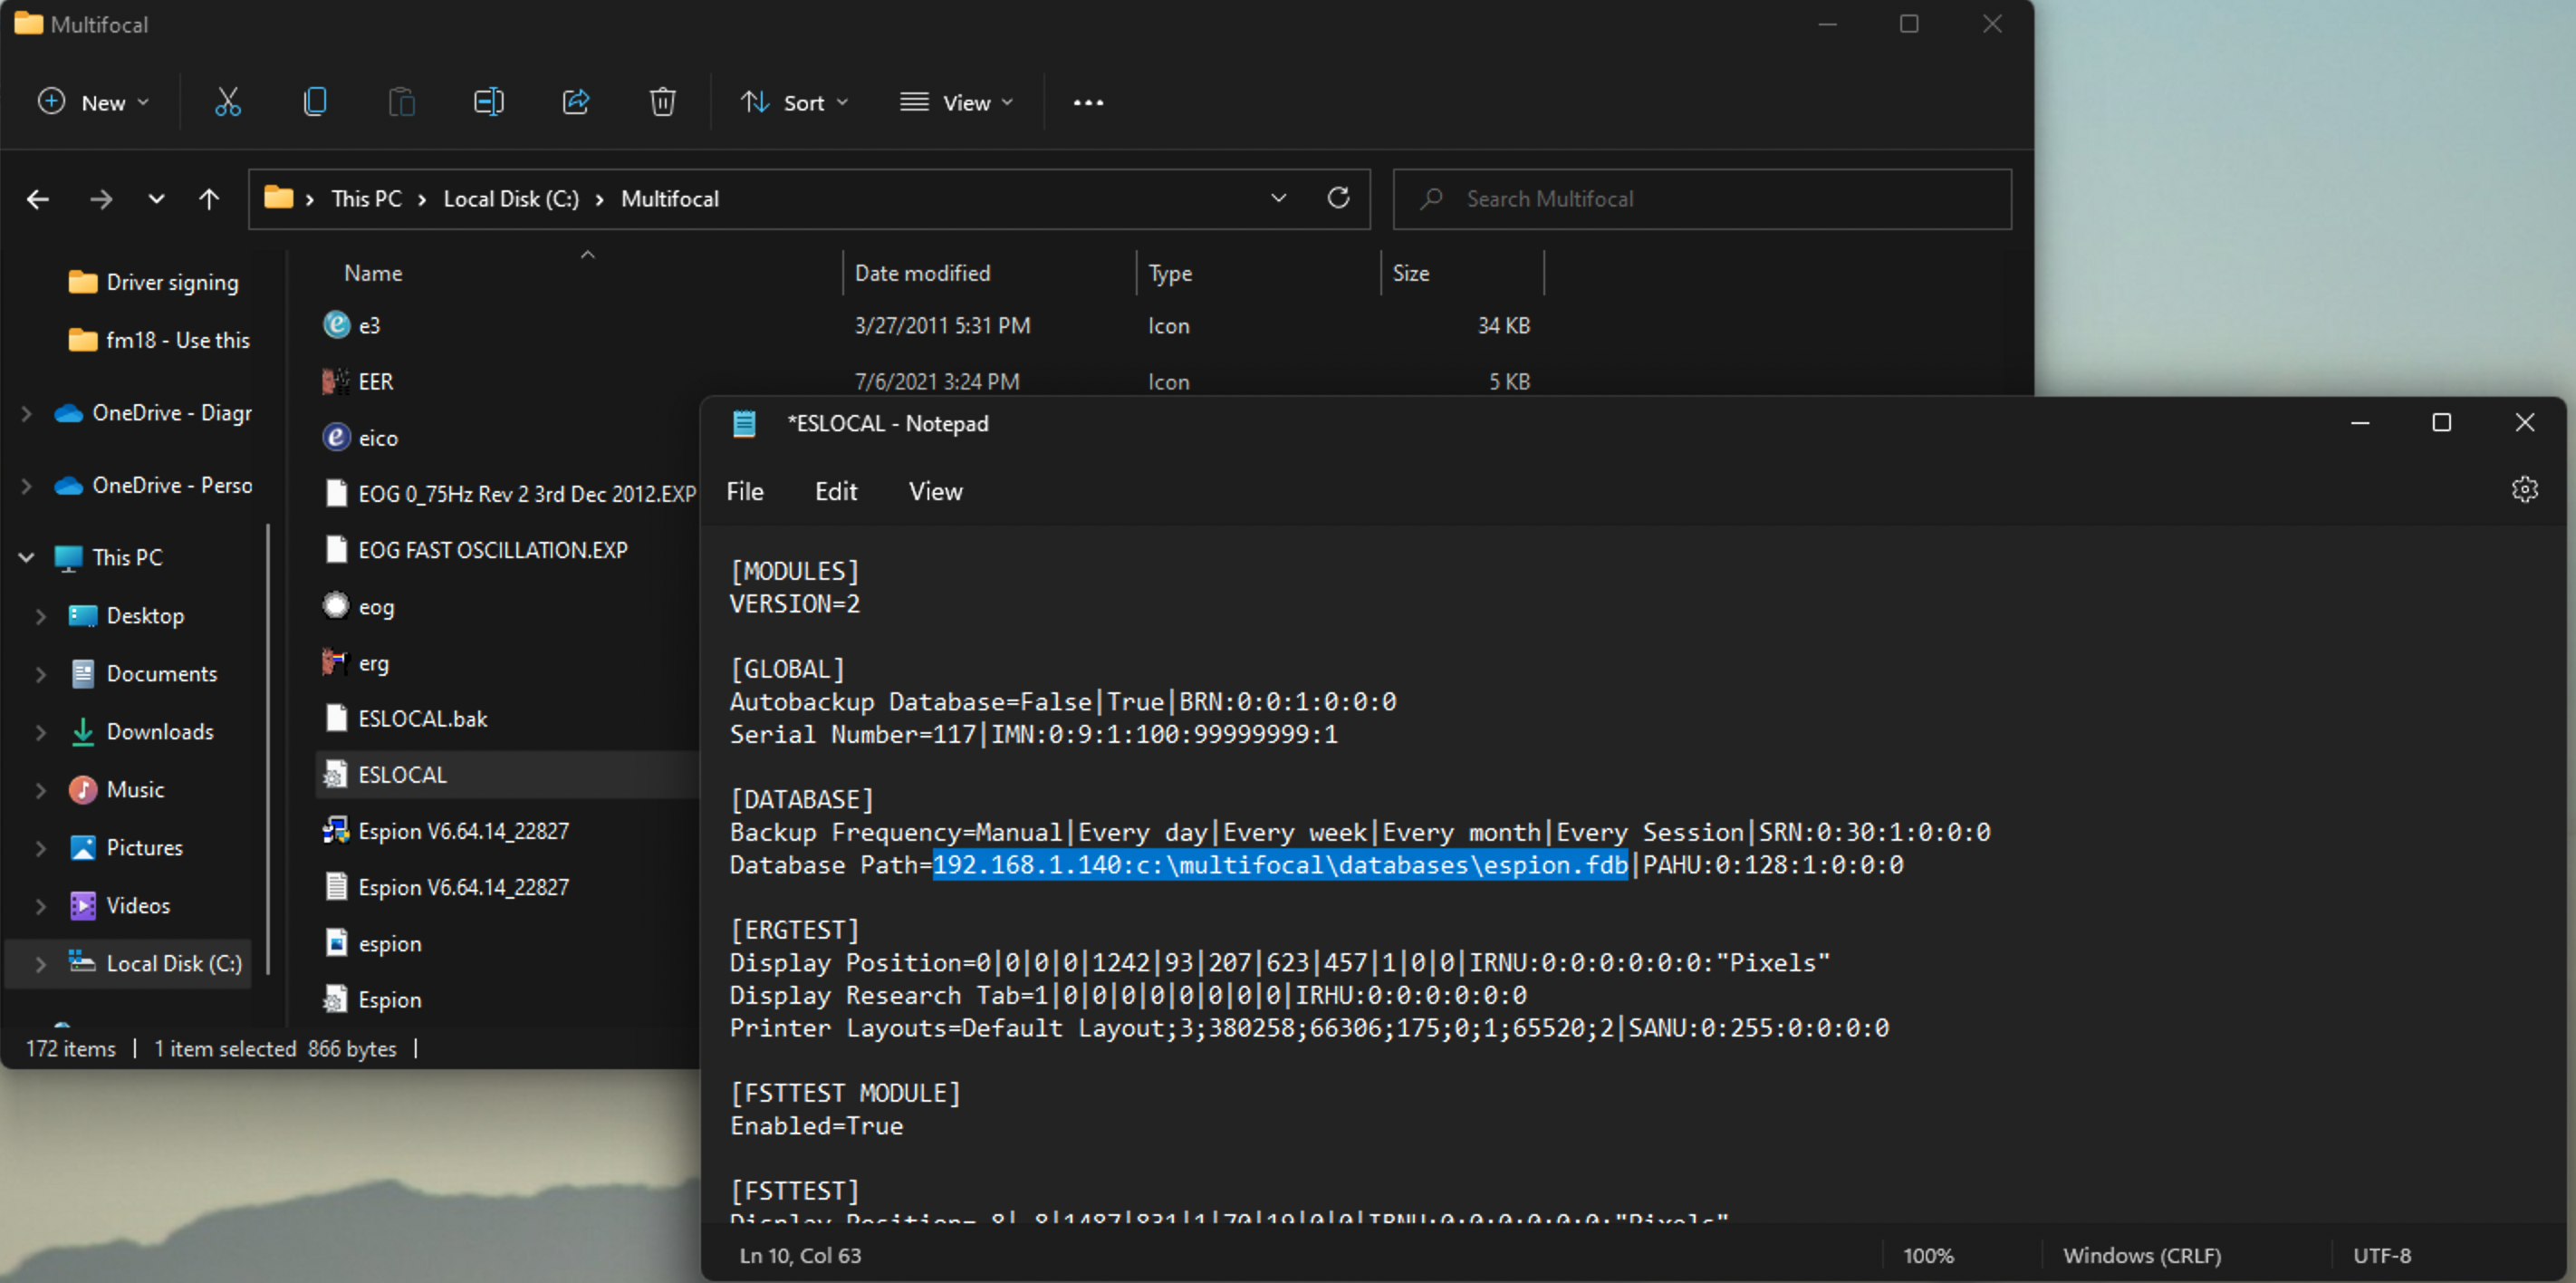Click the Cut icon in Explorer toolbar
Image resolution: width=2576 pixels, height=1283 pixels.
pyautogui.click(x=228, y=102)
